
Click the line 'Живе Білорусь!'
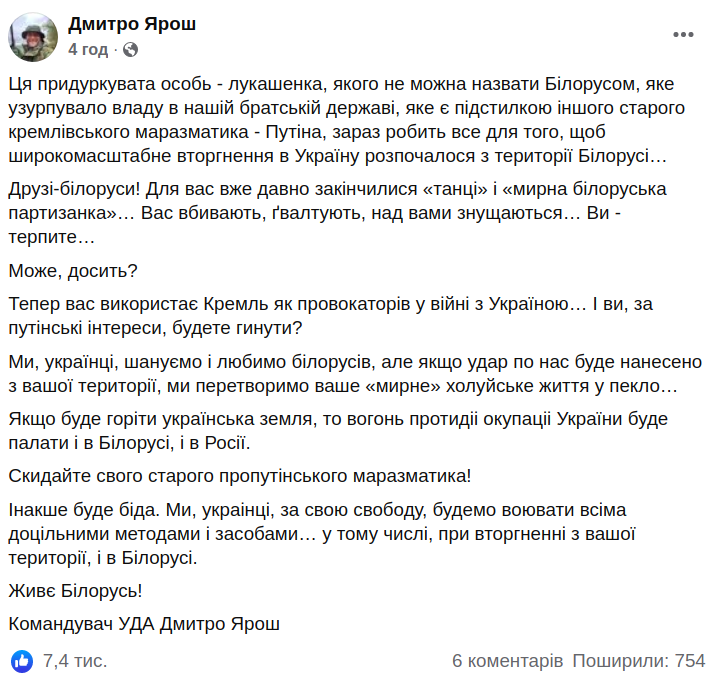pyautogui.click(x=75, y=590)
